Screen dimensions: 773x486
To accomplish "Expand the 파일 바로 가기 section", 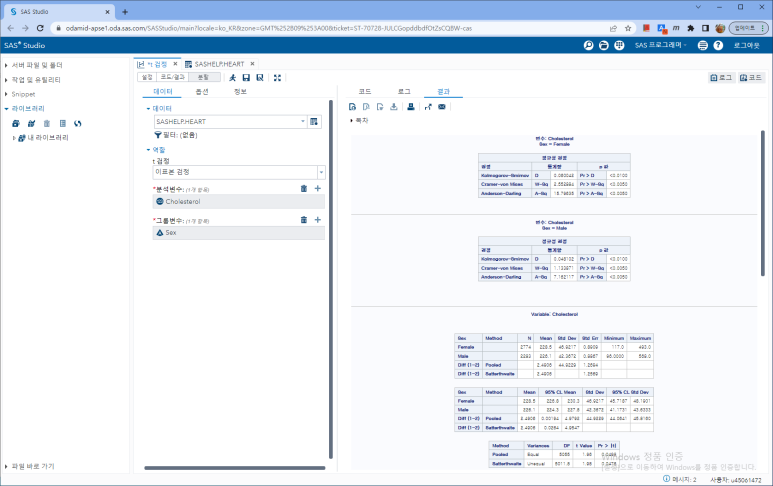I will [6, 466].
